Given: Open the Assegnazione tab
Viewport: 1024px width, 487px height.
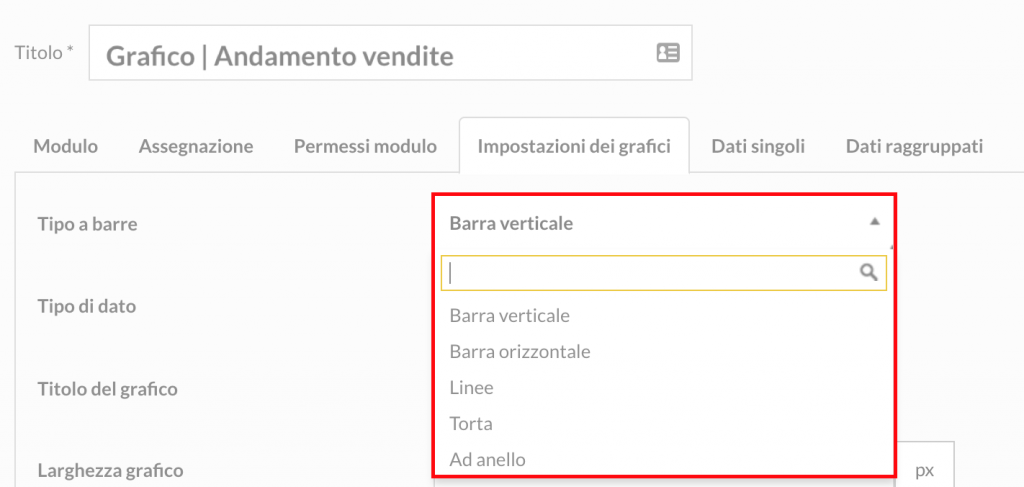Looking at the screenshot, I should (196, 146).
